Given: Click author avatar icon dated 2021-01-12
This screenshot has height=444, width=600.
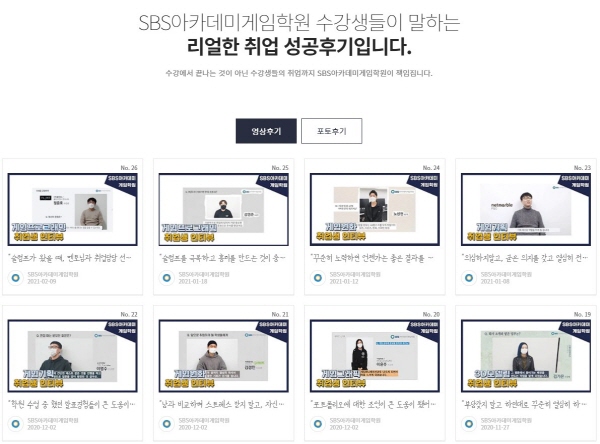Looking at the screenshot, I should click(x=318, y=278).
